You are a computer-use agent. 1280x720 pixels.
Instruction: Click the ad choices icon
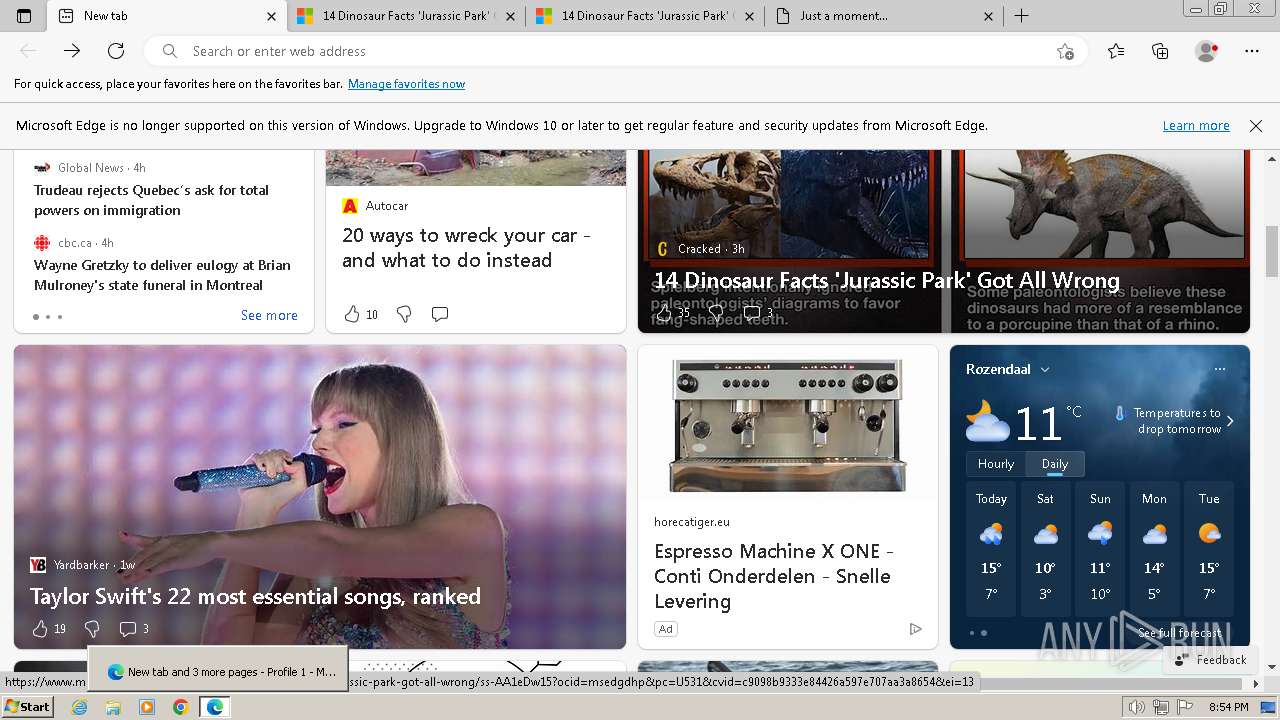click(915, 629)
